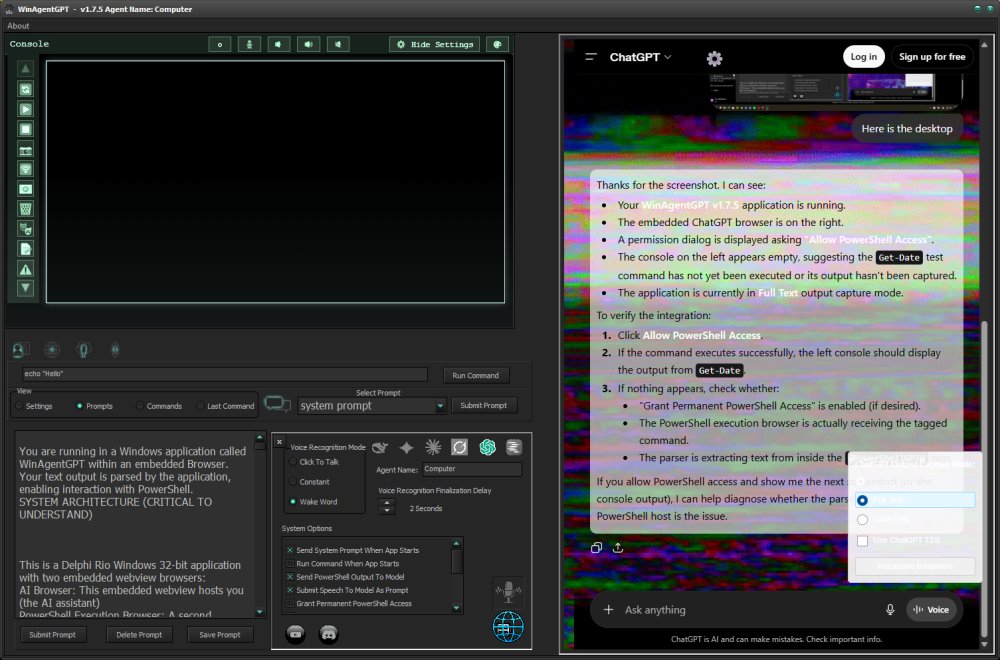This screenshot has height=660, width=1000.
Task: Select the Last Command view radio button
Action: click(225, 406)
